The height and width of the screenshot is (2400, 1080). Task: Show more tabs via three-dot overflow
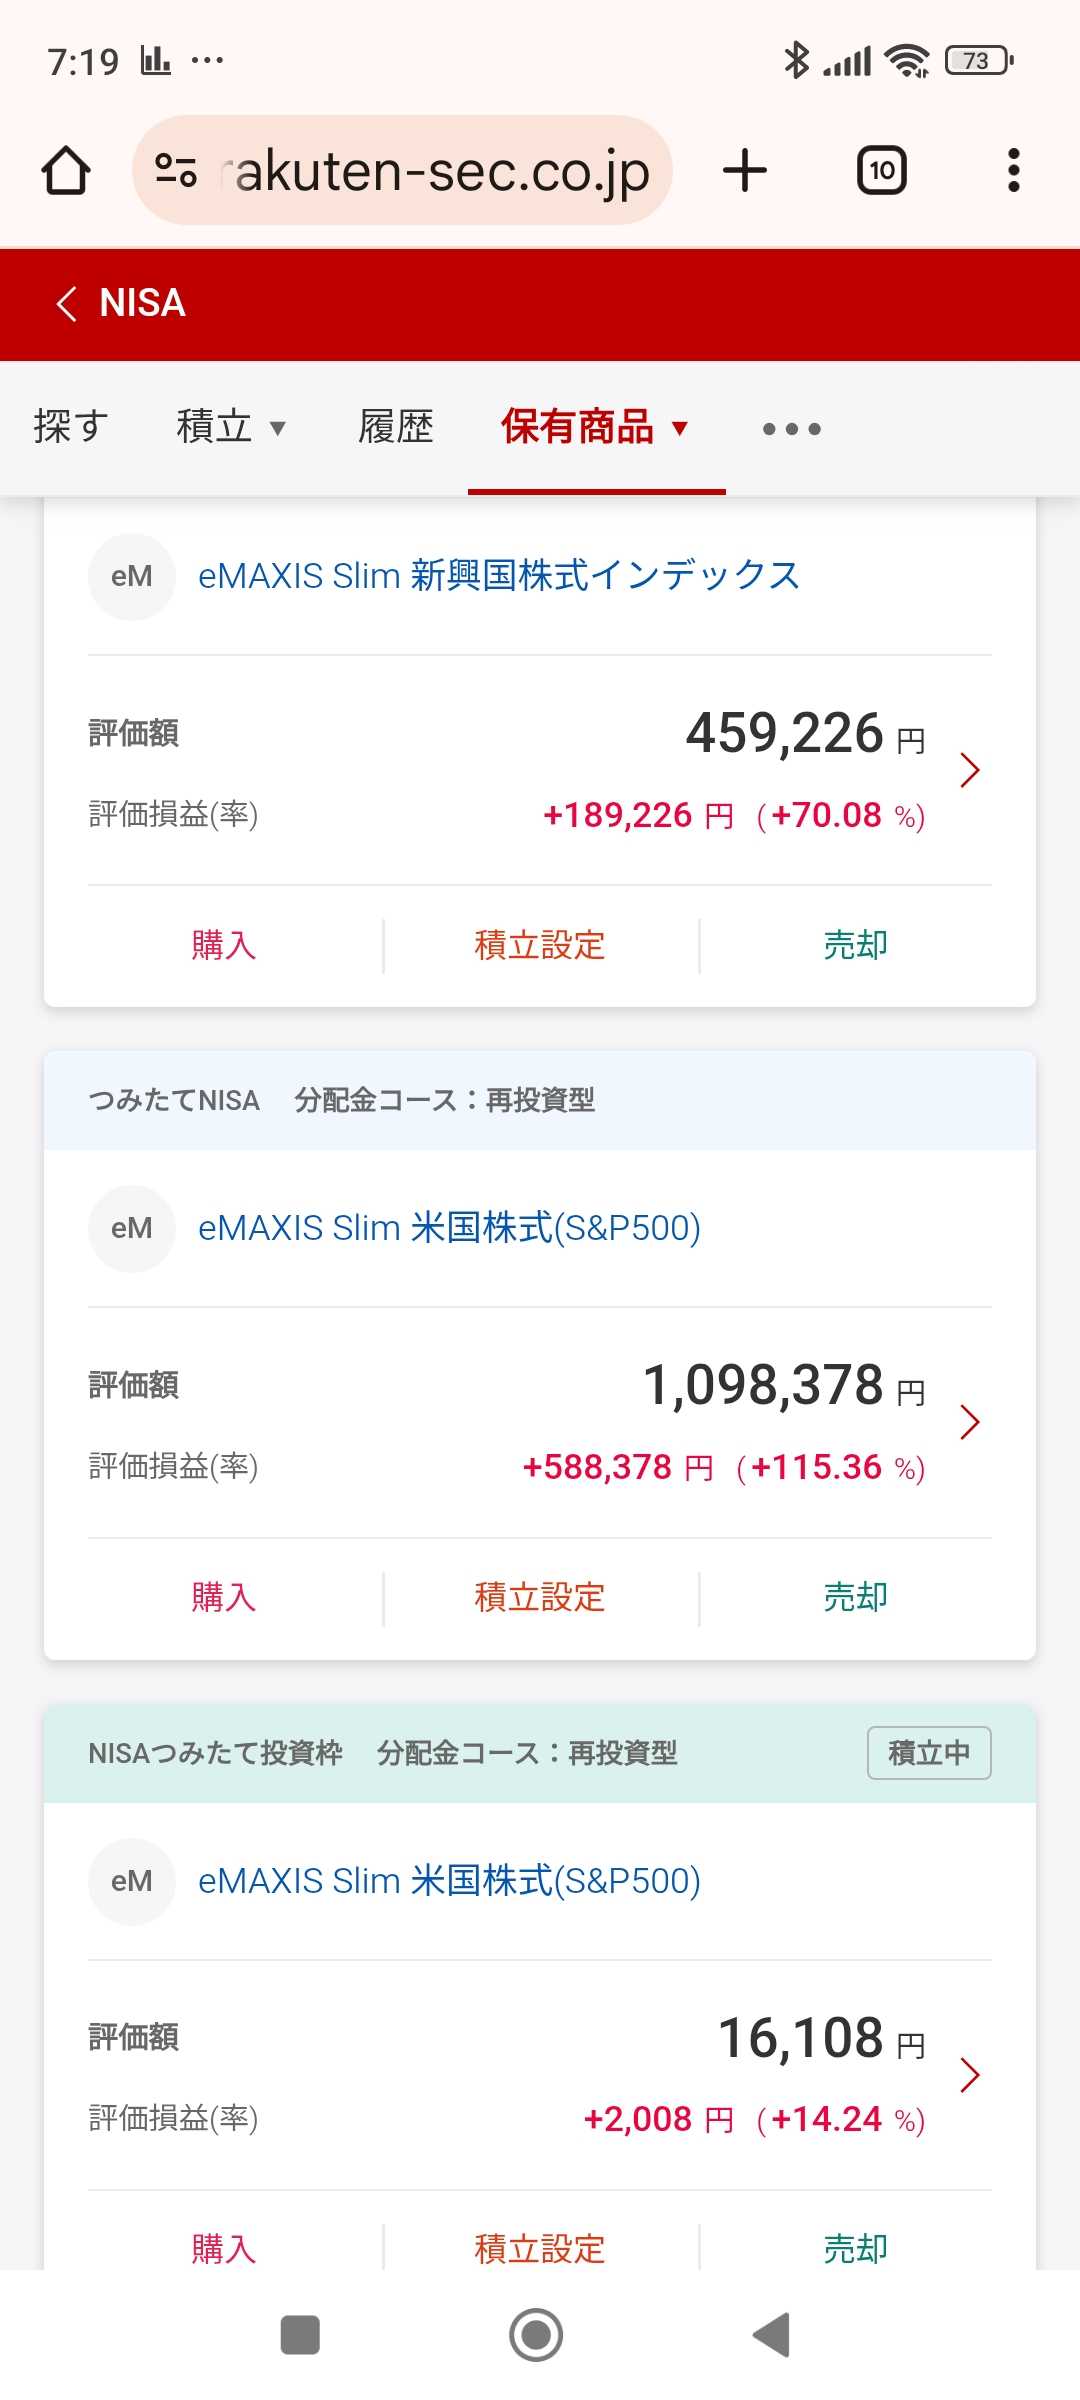tap(791, 429)
